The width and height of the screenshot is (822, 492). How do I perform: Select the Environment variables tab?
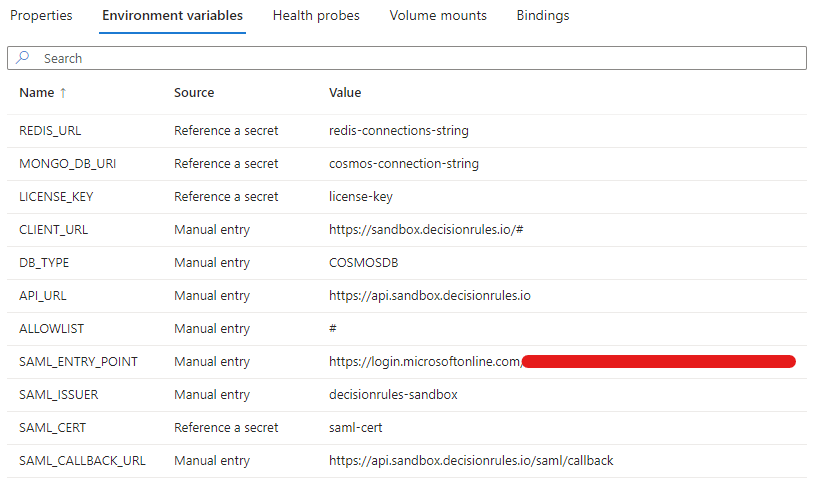pos(173,16)
